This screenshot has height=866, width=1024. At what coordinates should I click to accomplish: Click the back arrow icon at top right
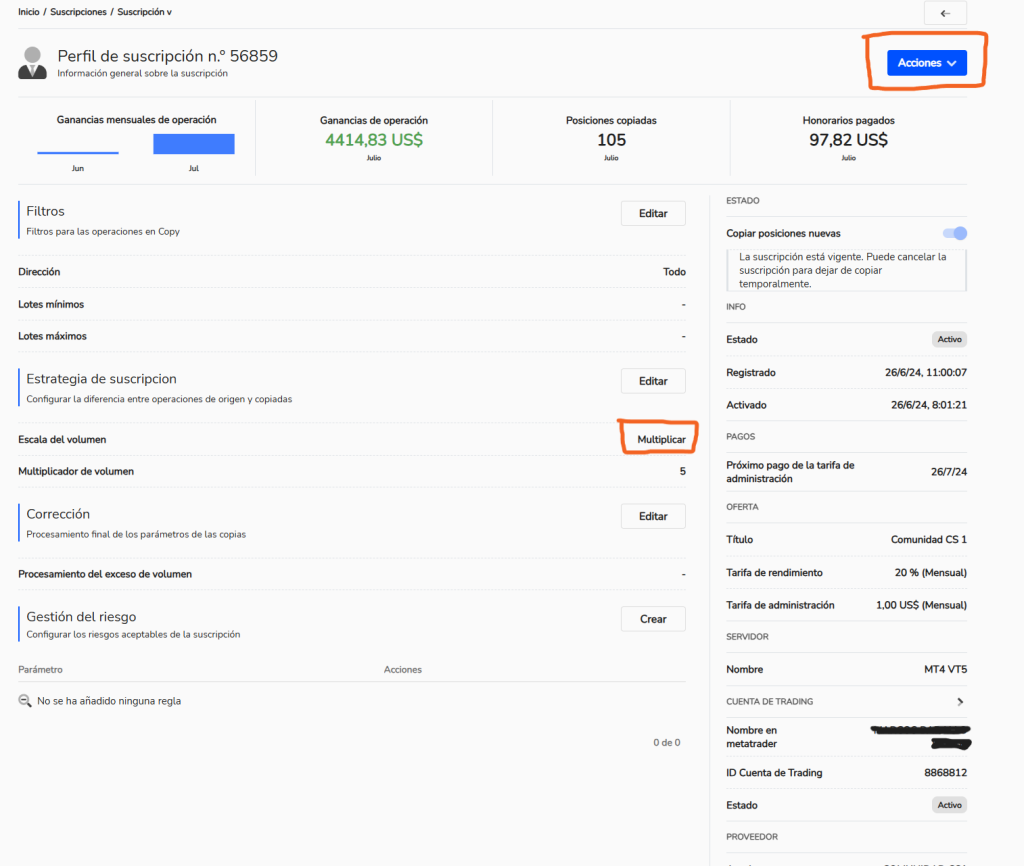[944, 13]
